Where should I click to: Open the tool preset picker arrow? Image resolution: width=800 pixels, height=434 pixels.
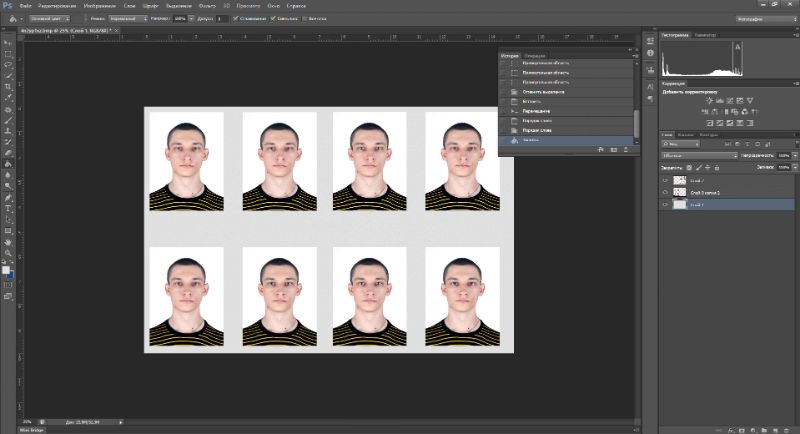point(21,19)
